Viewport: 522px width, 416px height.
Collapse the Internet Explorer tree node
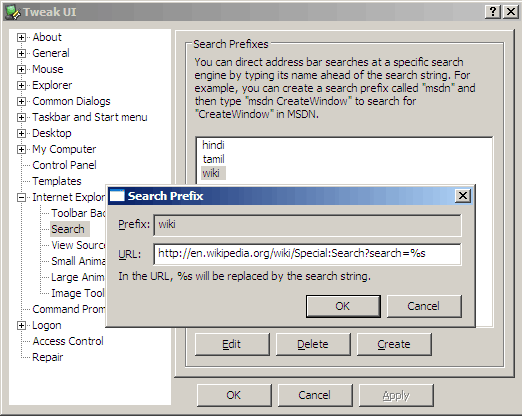point(21,197)
